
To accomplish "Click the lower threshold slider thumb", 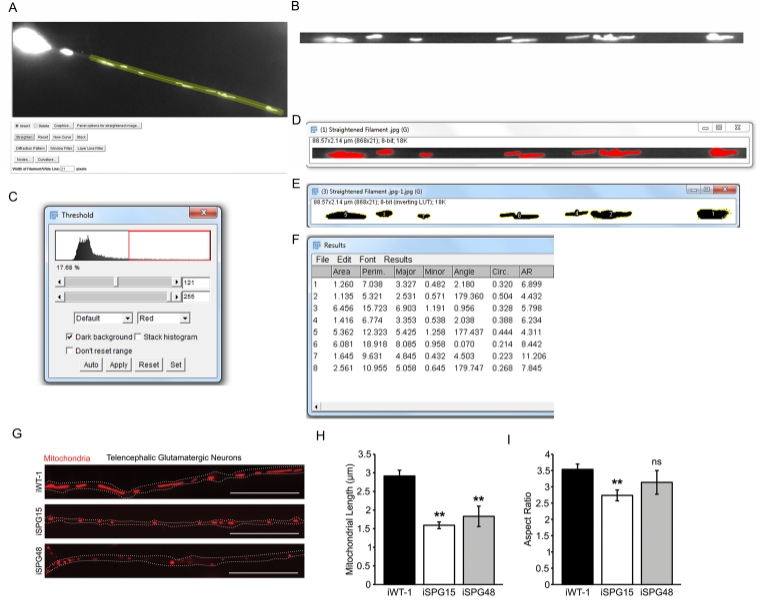I will 116,282.
